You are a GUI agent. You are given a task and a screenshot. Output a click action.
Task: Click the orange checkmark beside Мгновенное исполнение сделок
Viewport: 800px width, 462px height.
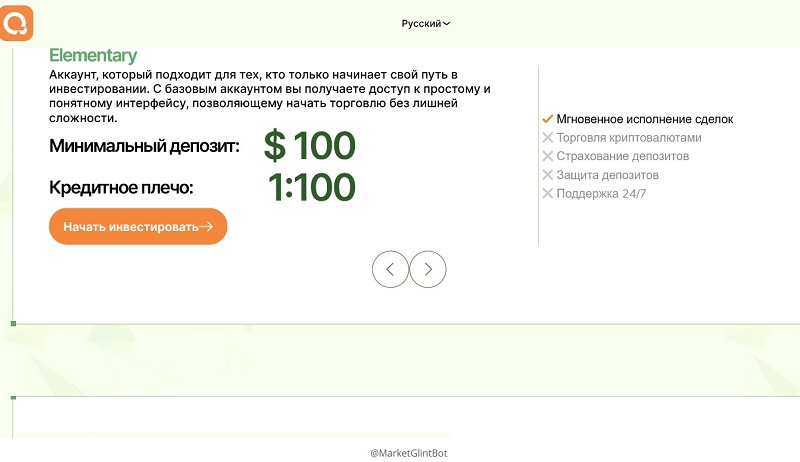[547, 119]
